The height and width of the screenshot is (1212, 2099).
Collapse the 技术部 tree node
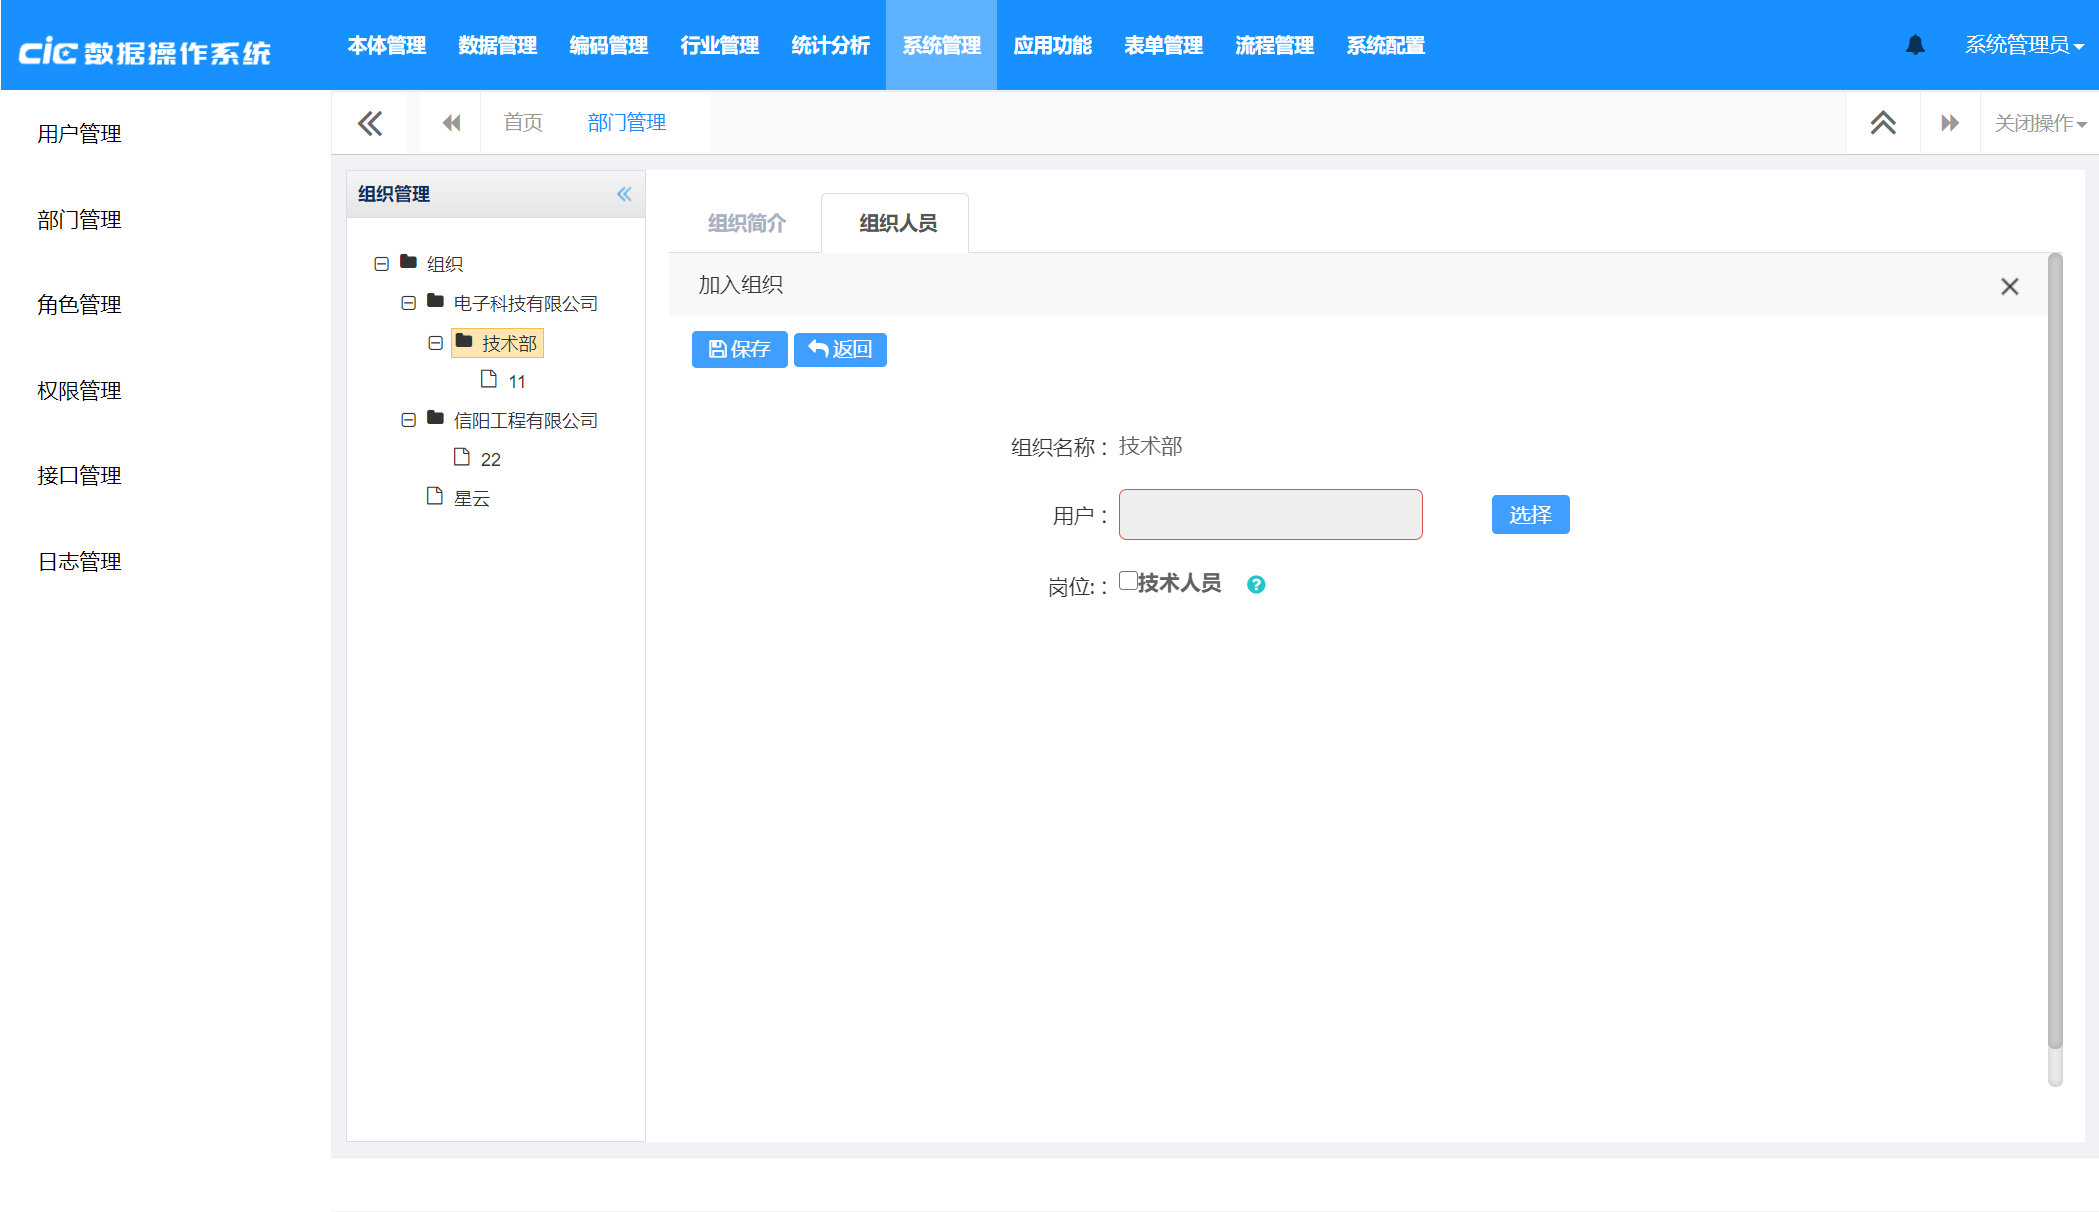pos(435,343)
